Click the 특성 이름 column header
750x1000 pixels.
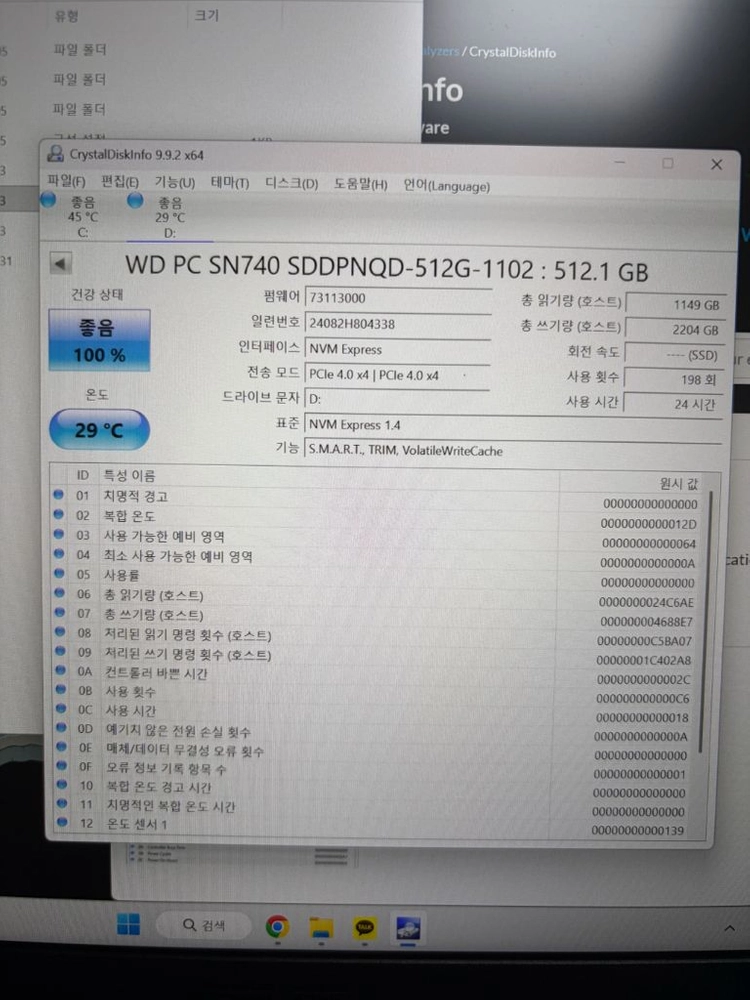[129, 475]
